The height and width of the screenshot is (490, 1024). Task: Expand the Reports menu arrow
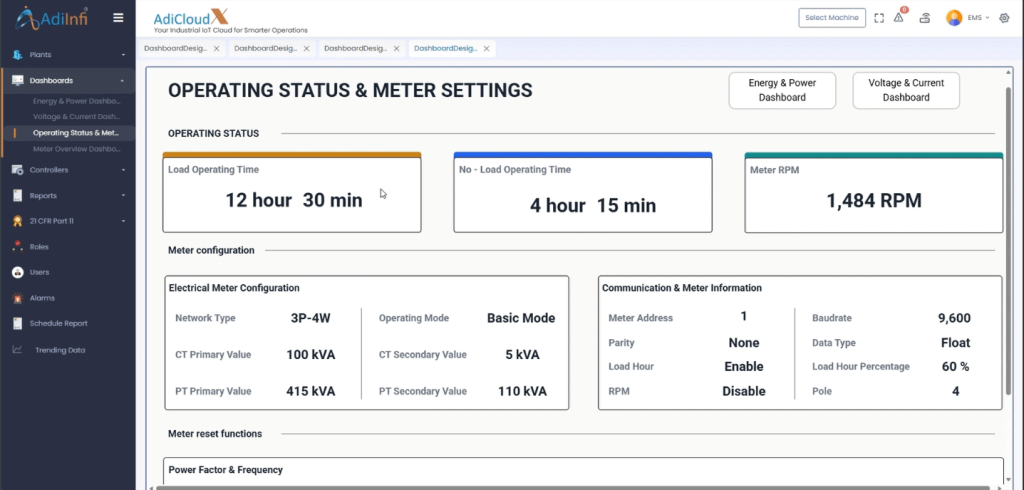pyautogui.click(x=123, y=195)
